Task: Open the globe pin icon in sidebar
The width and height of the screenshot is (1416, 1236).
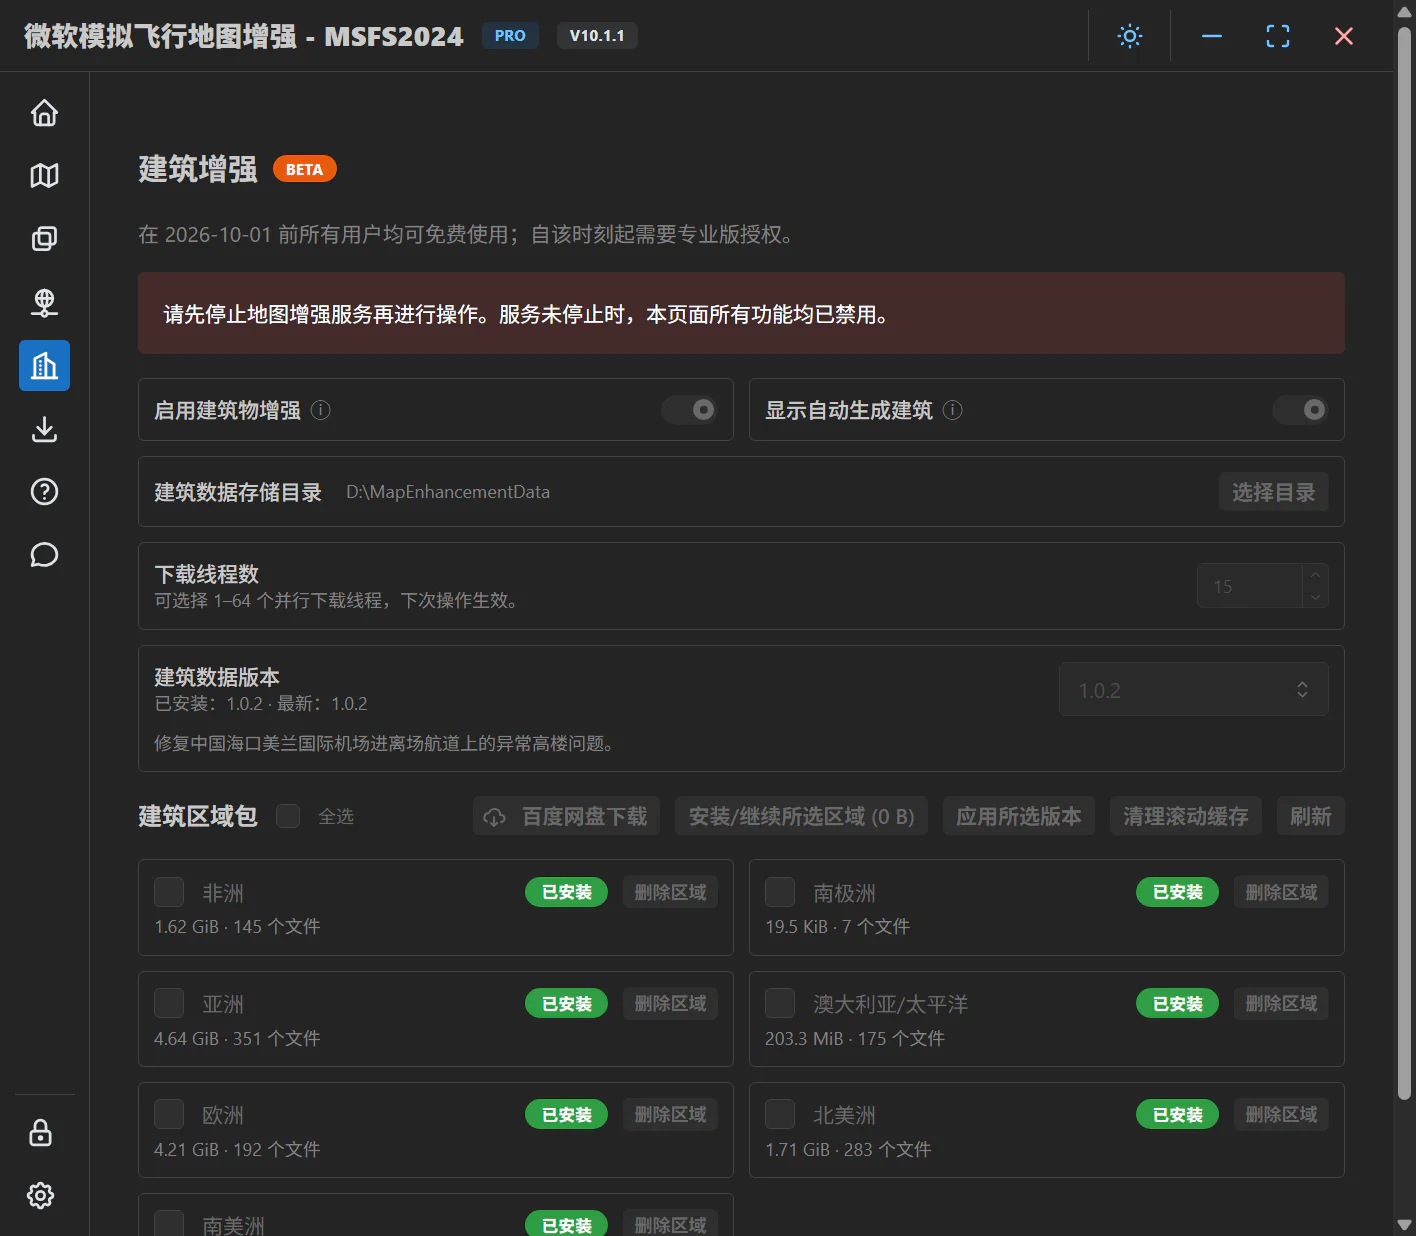Action: tap(44, 302)
